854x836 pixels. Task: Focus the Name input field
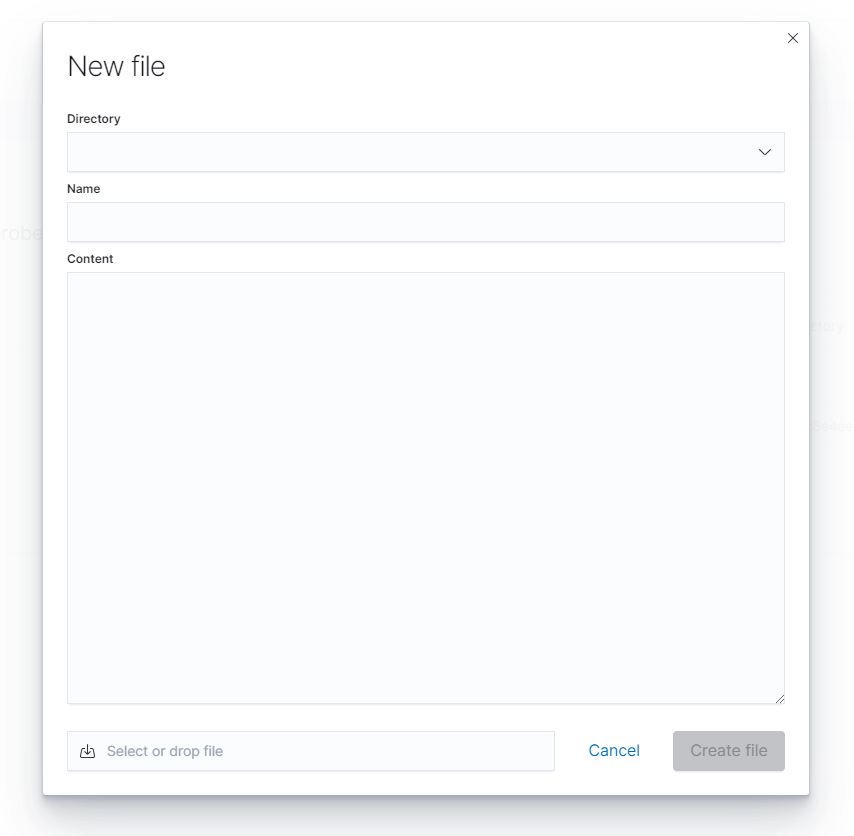(425, 222)
